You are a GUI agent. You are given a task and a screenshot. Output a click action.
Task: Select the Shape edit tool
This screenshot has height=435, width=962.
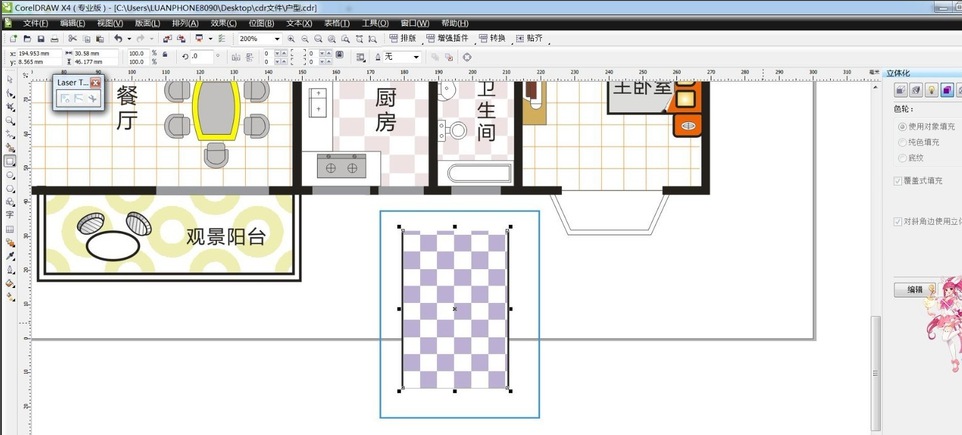pos(10,93)
